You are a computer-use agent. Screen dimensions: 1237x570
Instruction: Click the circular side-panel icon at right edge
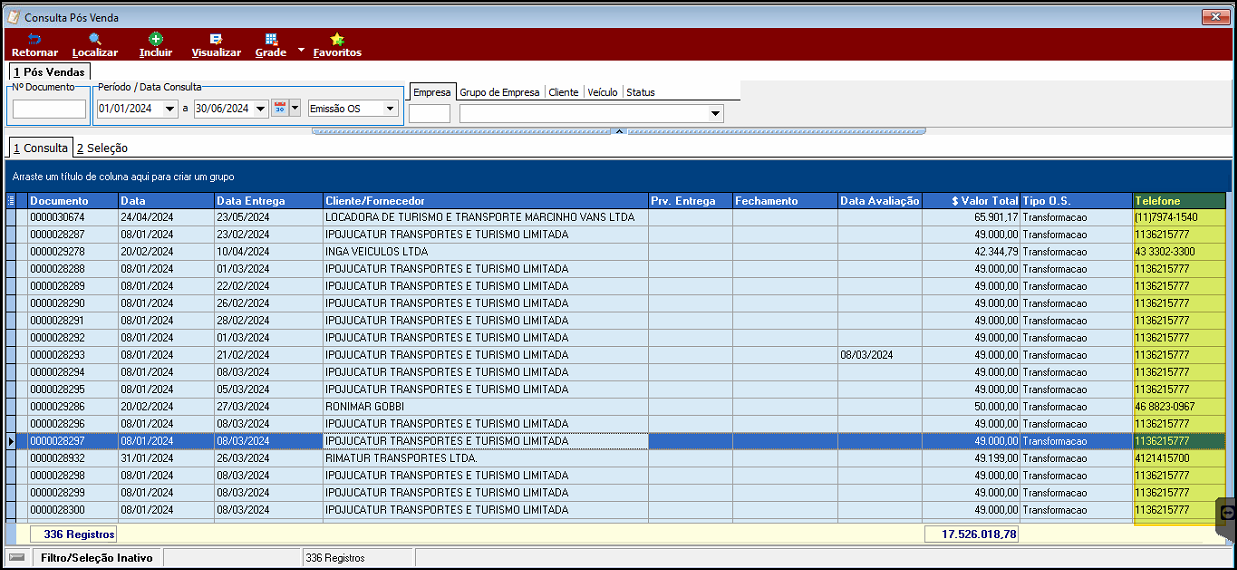1228,512
